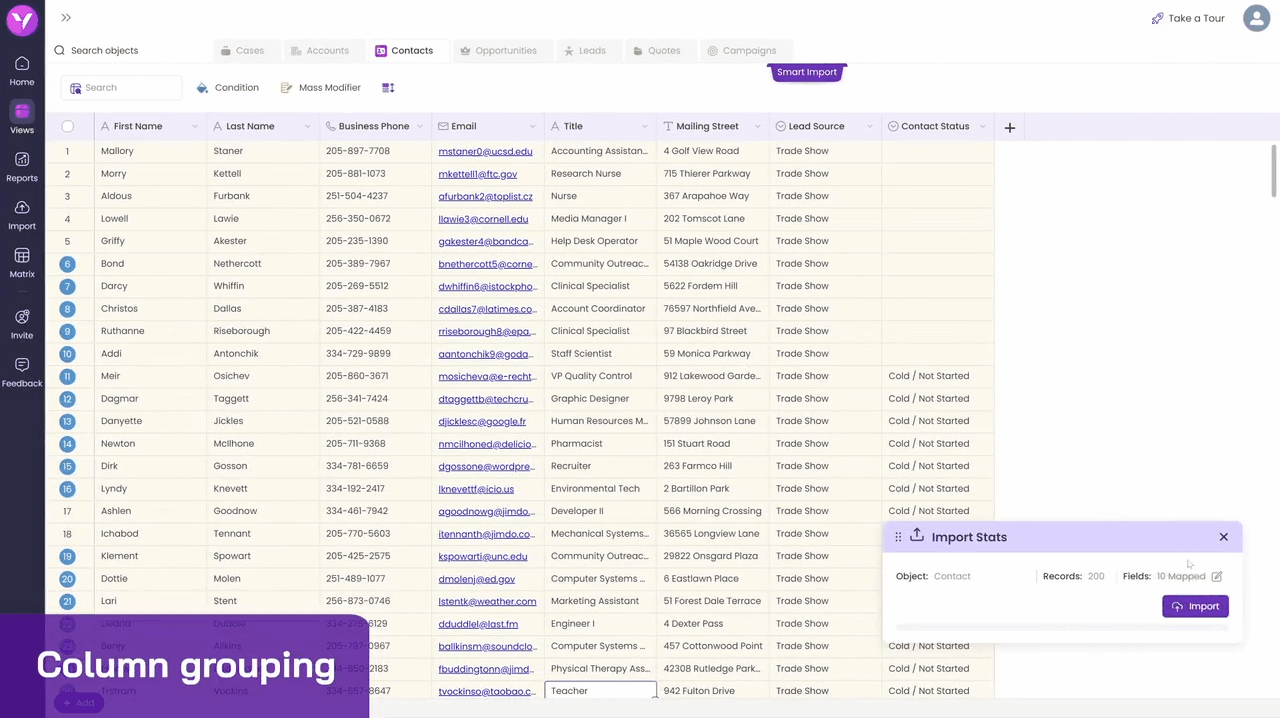This screenshot has width=1280, height=718.
Task: Edit mapped fields pencil icon
Action: (x=1217, y=576)
